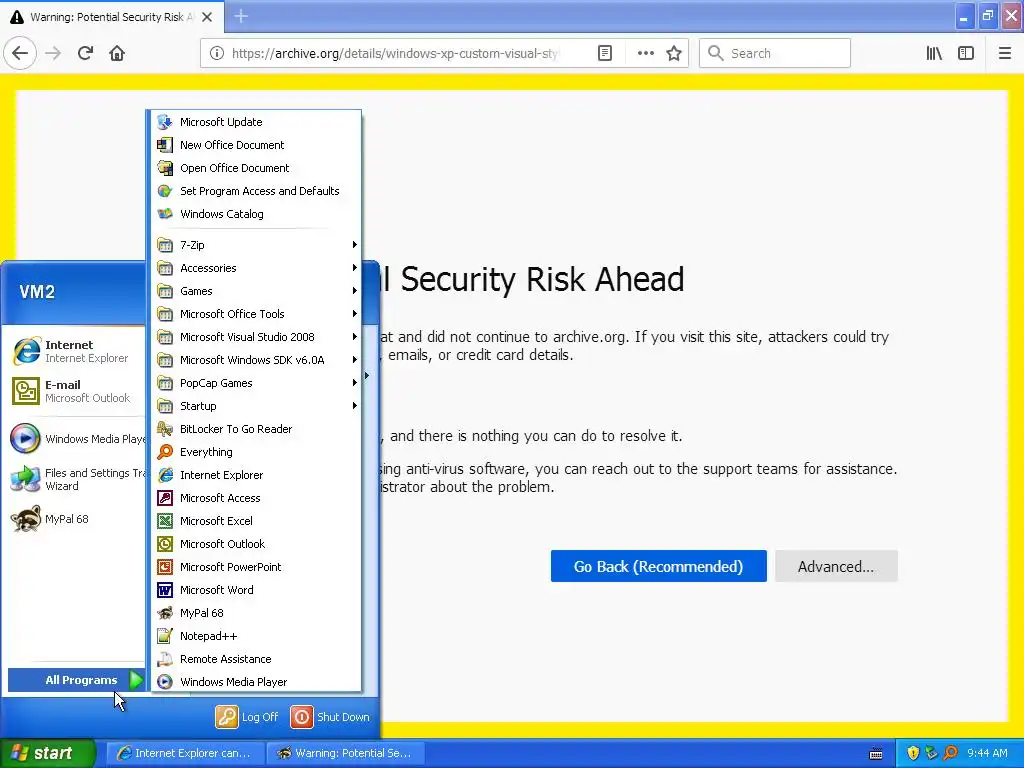Expand Microsoft Visual Studio 2008 submenu
The height and width of the screenshot is (768, 1024).
coord(256,337)
